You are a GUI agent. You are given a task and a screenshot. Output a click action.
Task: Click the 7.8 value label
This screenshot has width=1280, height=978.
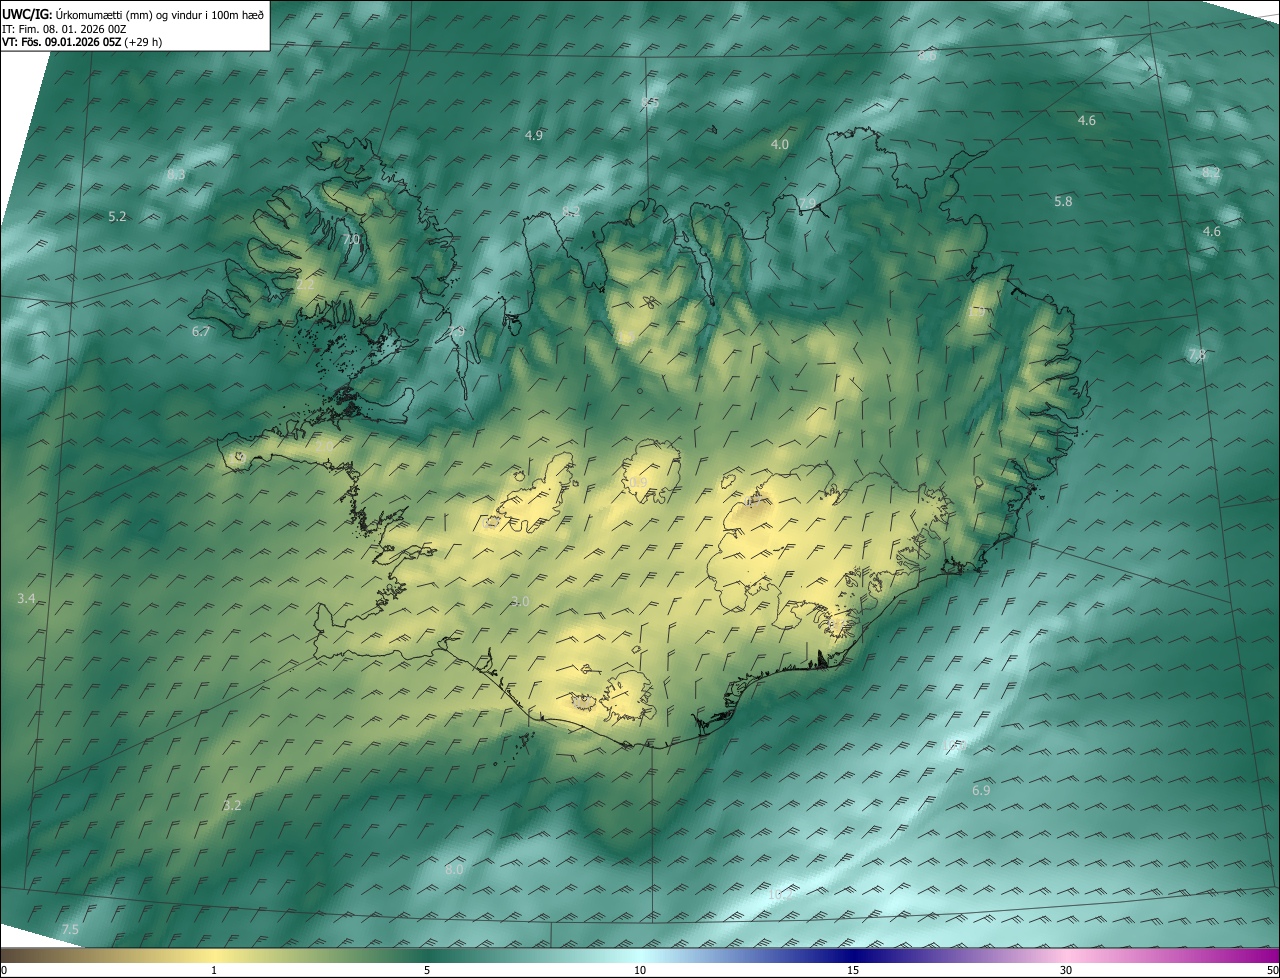click(x=1197, y=355)
